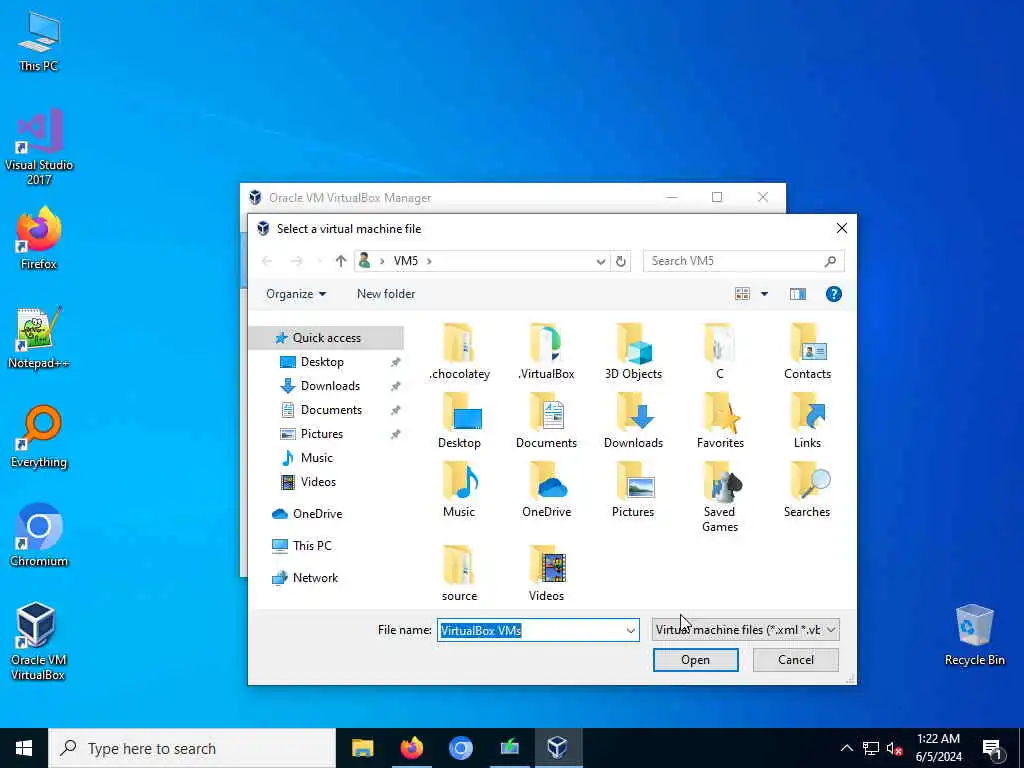
Task: Open Music in navigation pane
Action: (317, 458)
